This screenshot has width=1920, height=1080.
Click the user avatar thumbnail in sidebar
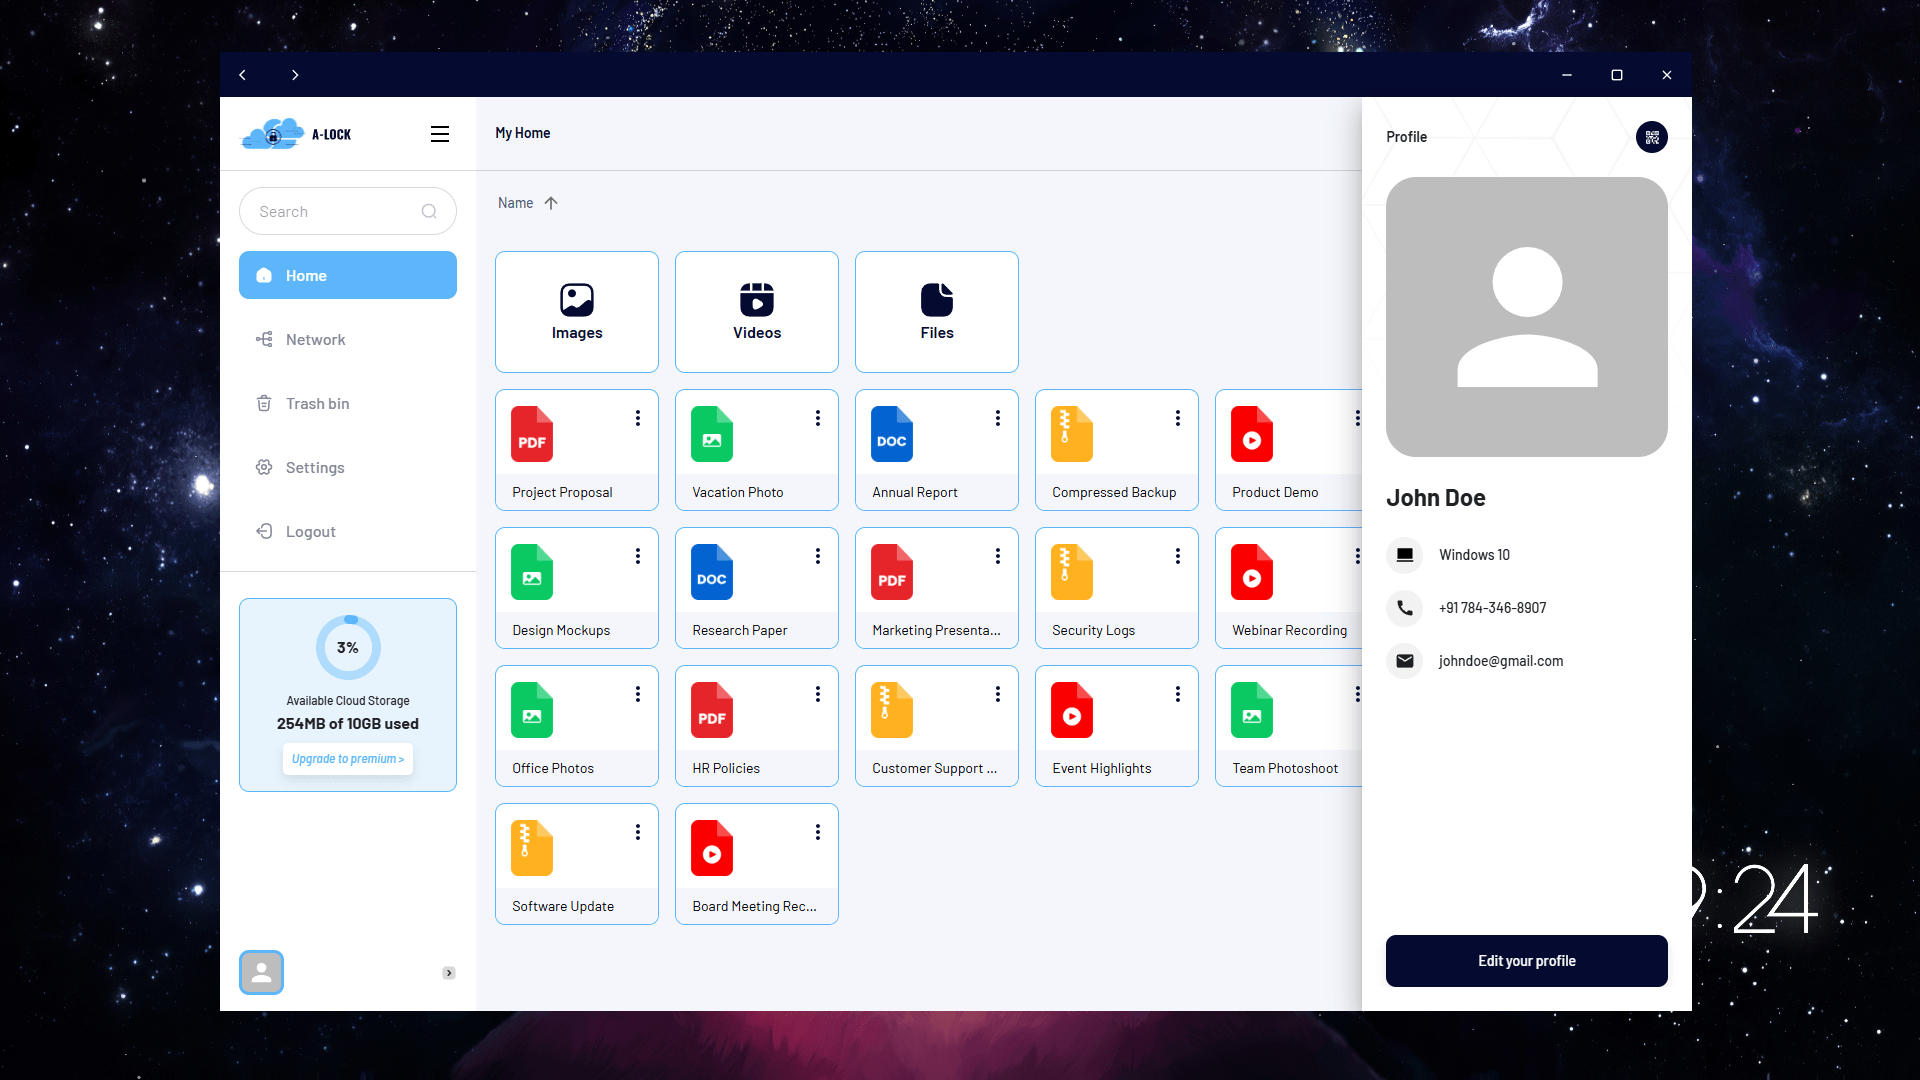pos(261,972)
